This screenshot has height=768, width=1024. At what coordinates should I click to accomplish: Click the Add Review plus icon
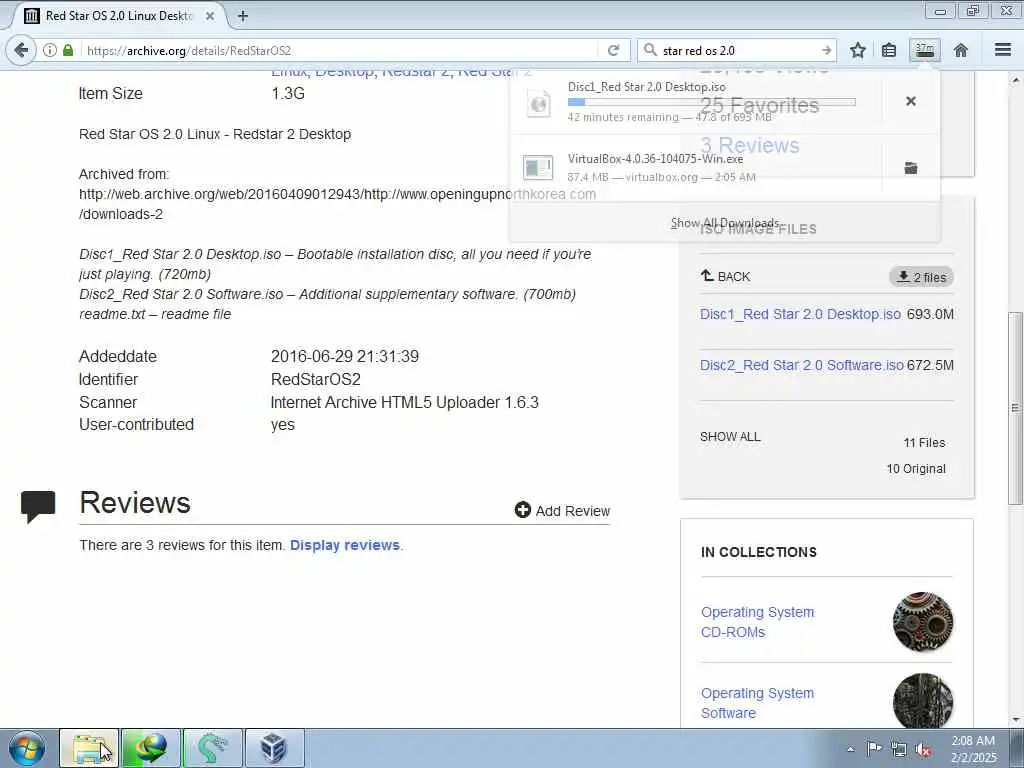point(522,510)
